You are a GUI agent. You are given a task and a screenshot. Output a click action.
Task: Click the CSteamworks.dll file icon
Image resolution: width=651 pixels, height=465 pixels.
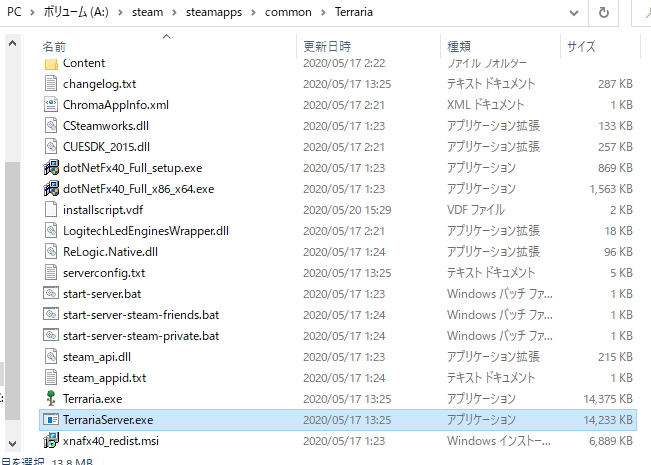pyautogui.click(x=51, y=125)
